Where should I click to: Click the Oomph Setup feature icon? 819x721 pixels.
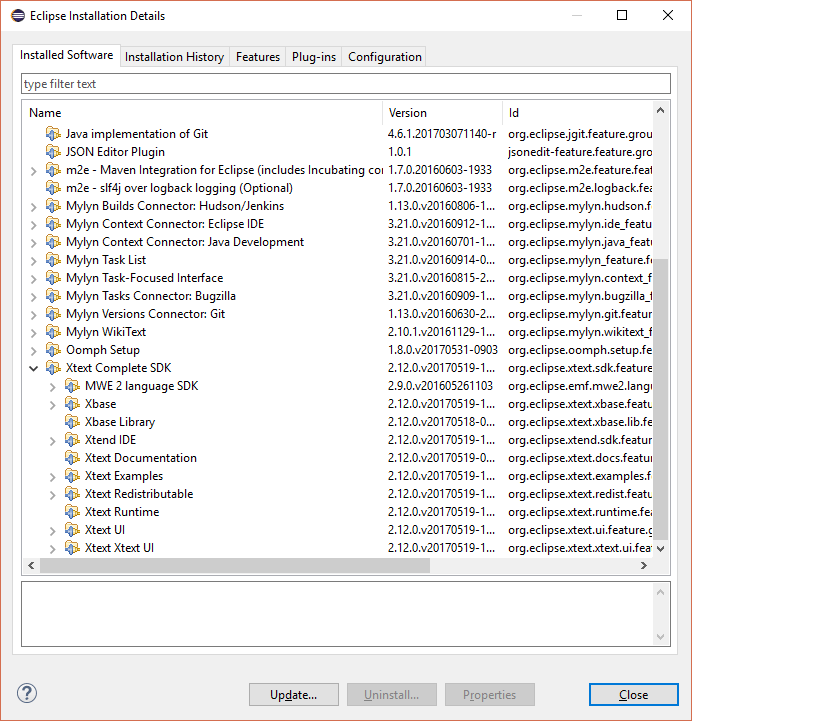coord(53,350)
